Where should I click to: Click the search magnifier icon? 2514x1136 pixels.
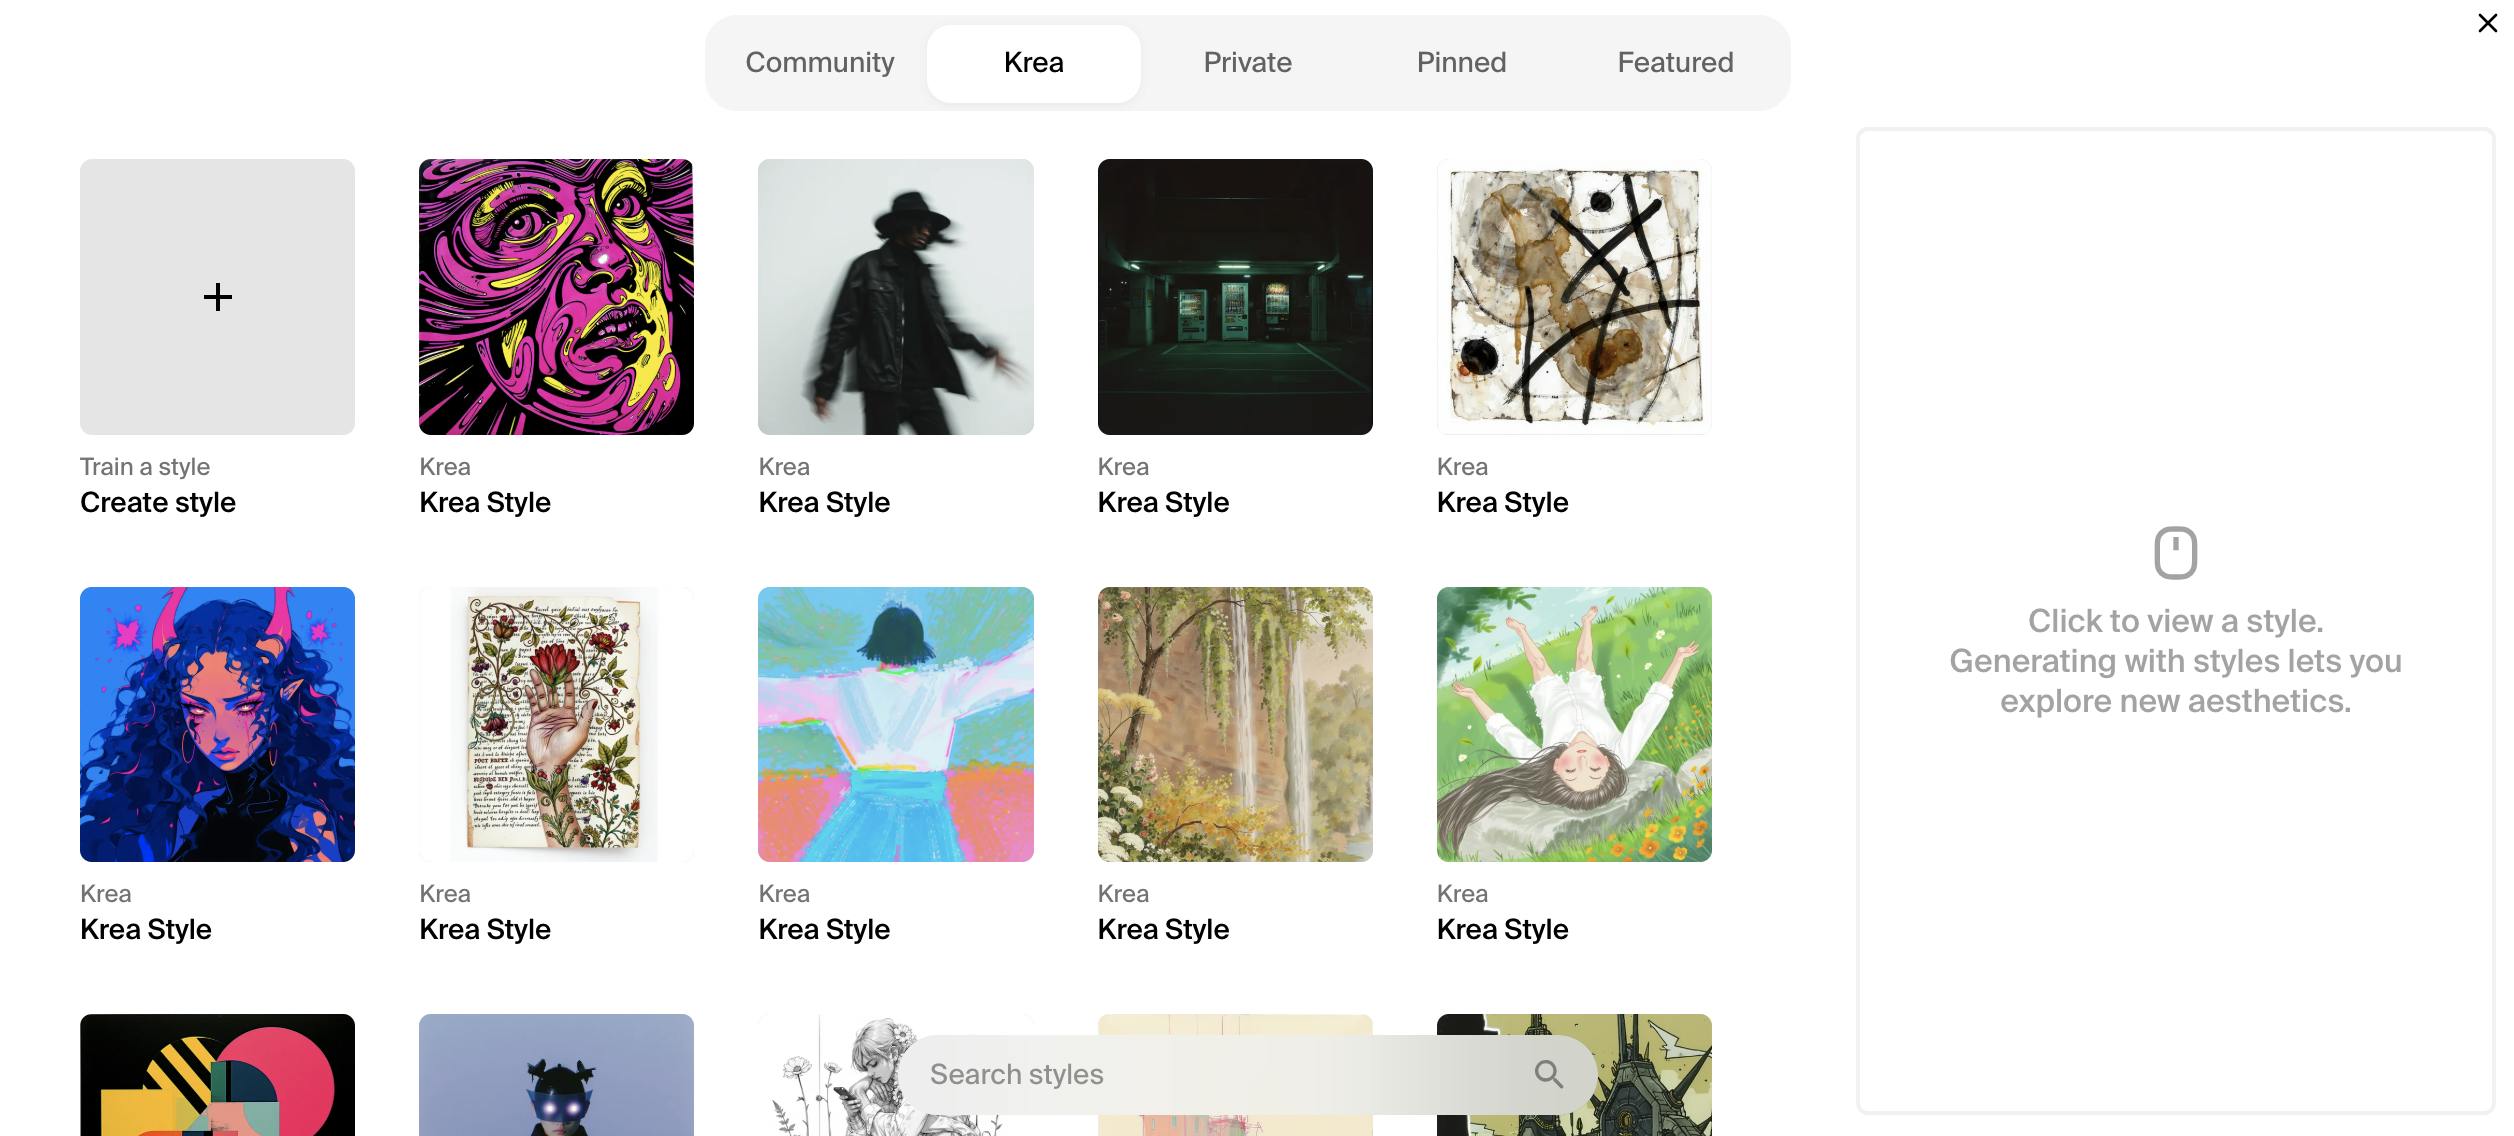pyautogui.click(x=1548, y=1074)
